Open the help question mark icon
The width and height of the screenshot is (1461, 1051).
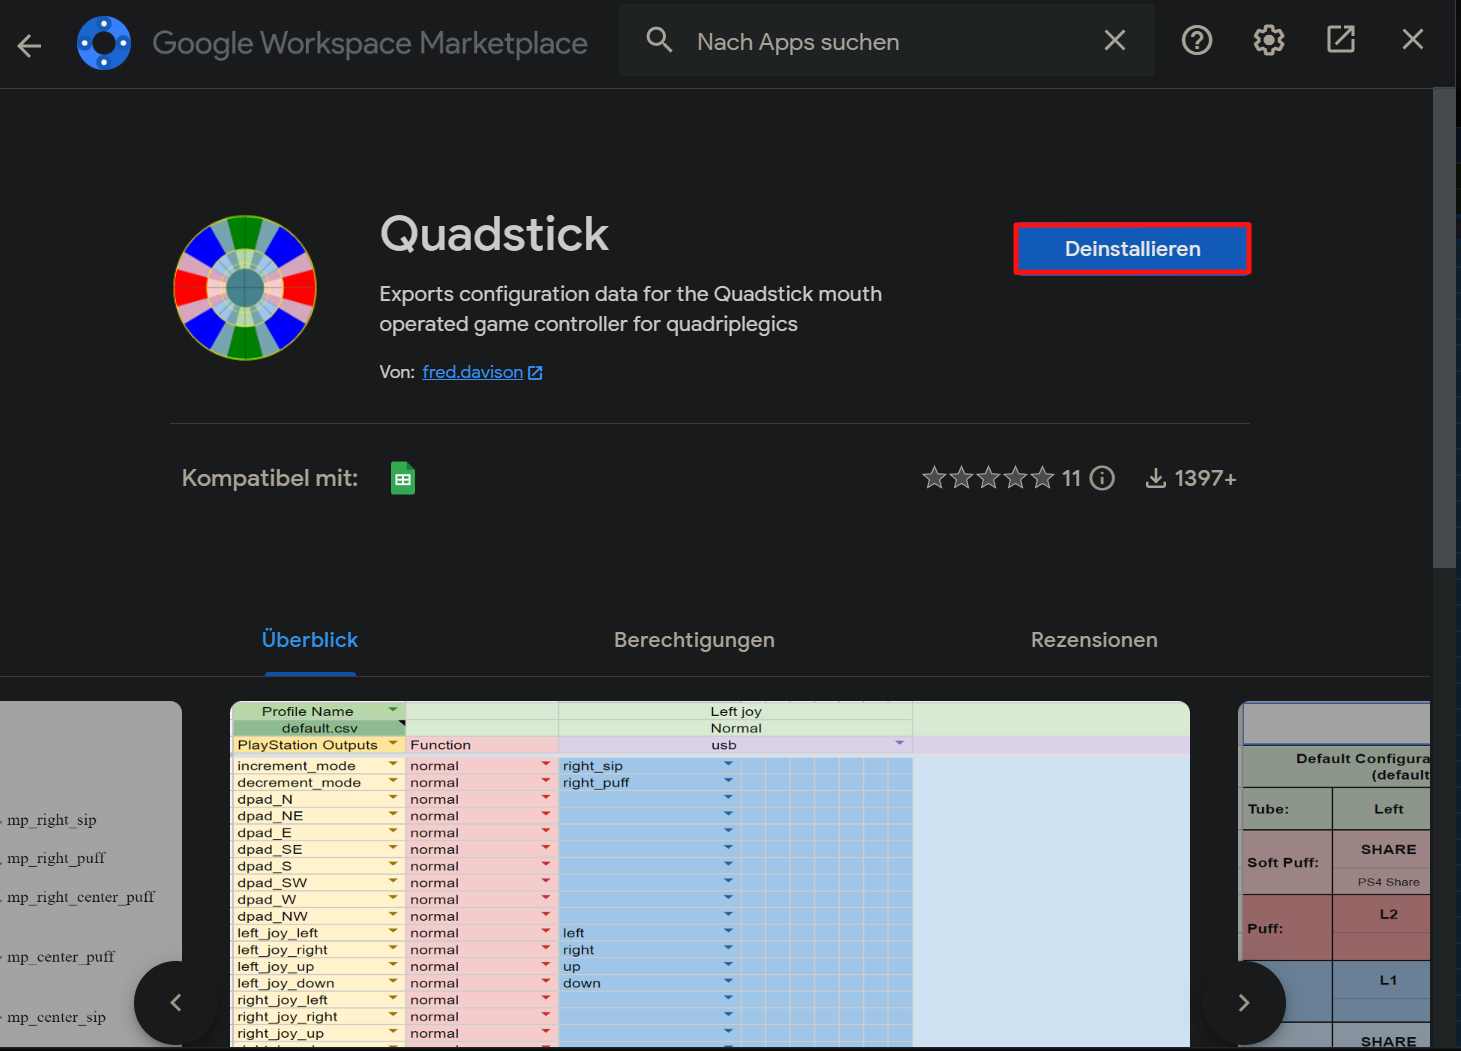coord(1196,40)
